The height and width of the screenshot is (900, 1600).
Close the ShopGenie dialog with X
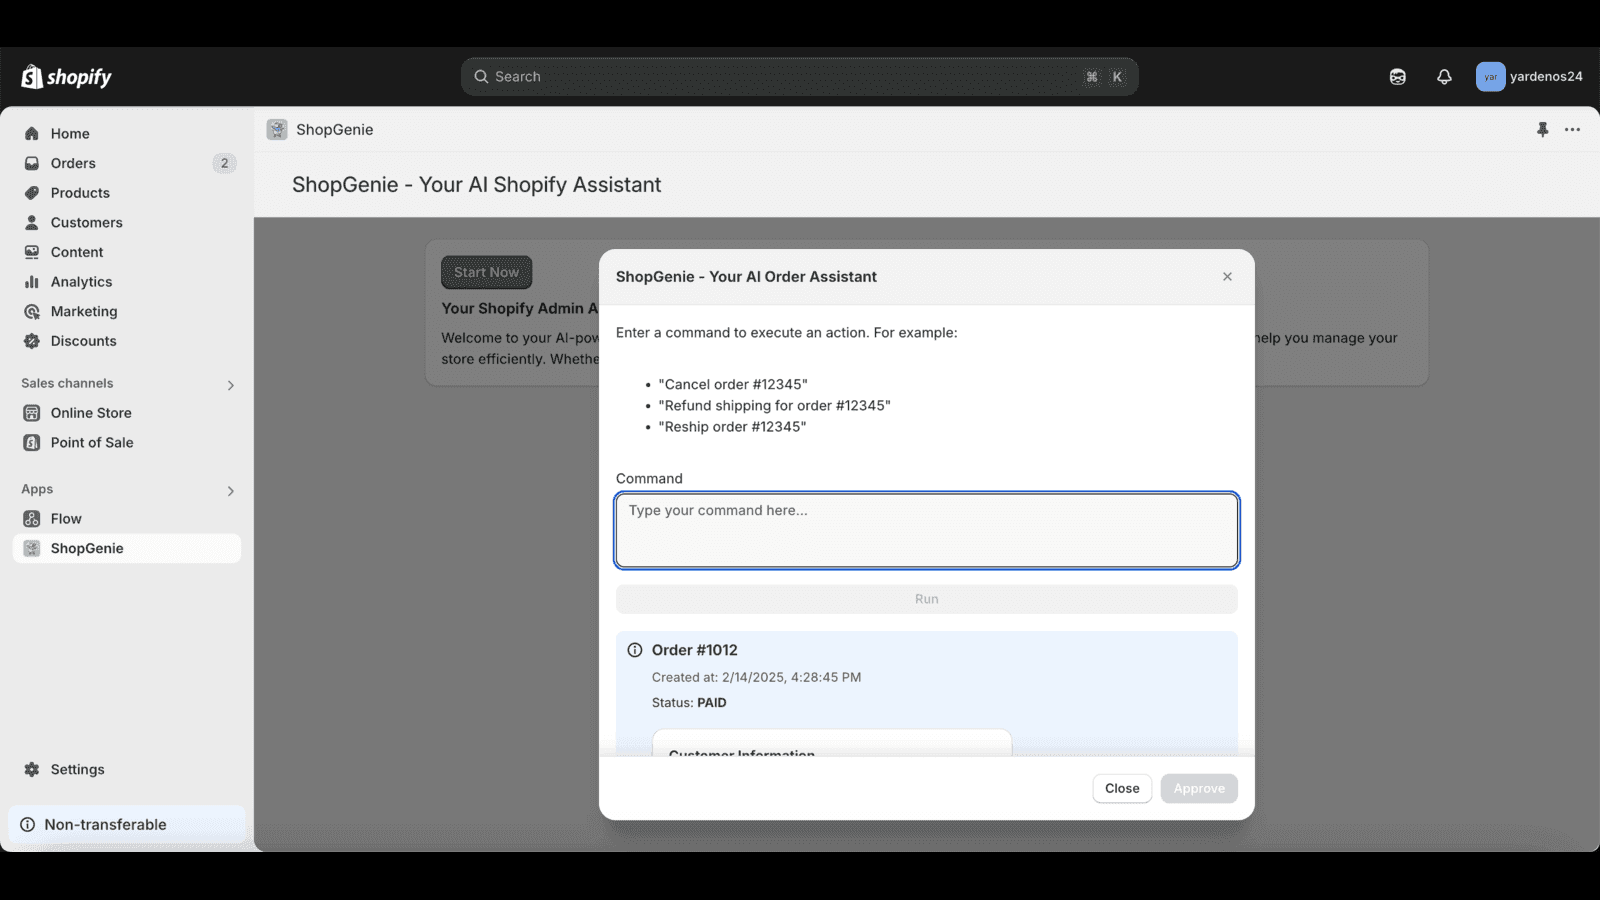[1227, 277]
